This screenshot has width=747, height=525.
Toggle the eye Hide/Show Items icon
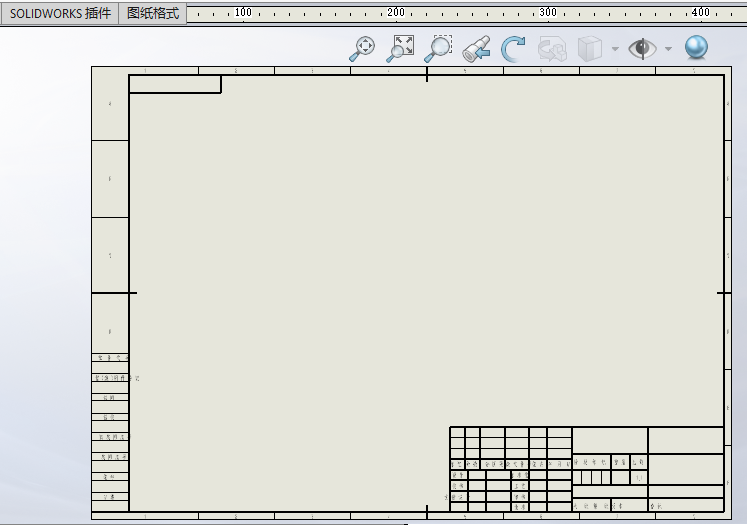(x=642, y=48)
